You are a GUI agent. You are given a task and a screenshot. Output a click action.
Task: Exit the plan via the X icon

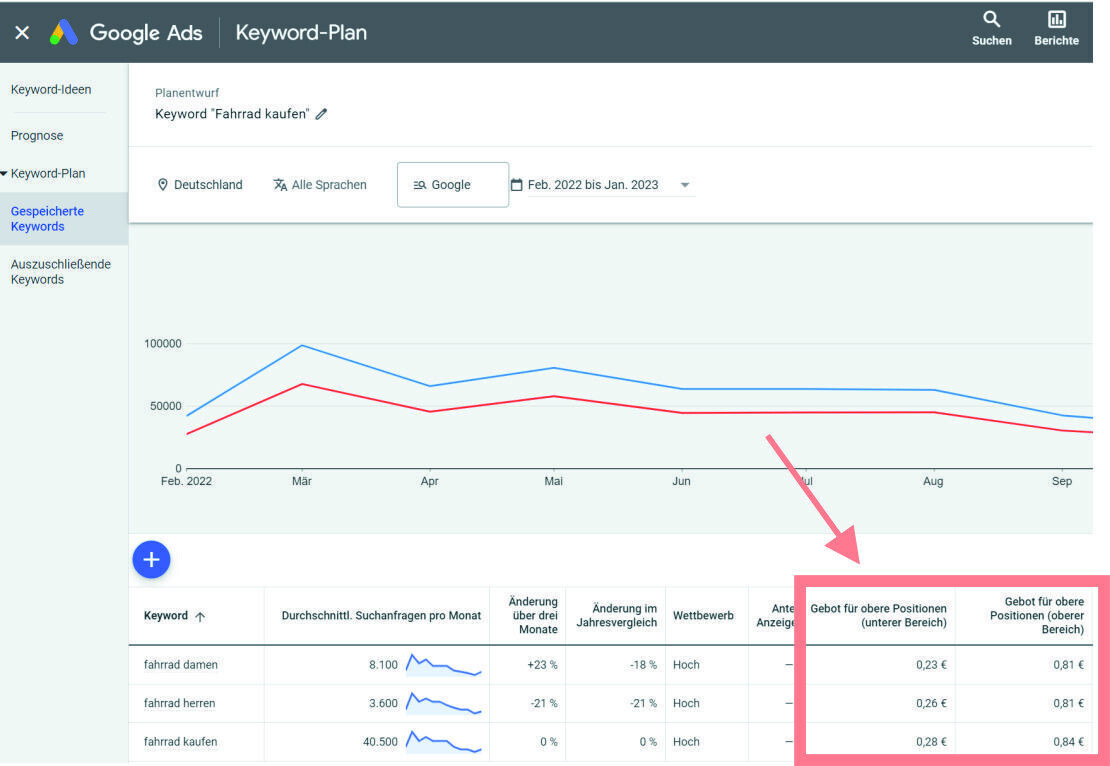[x=21, y=31]
